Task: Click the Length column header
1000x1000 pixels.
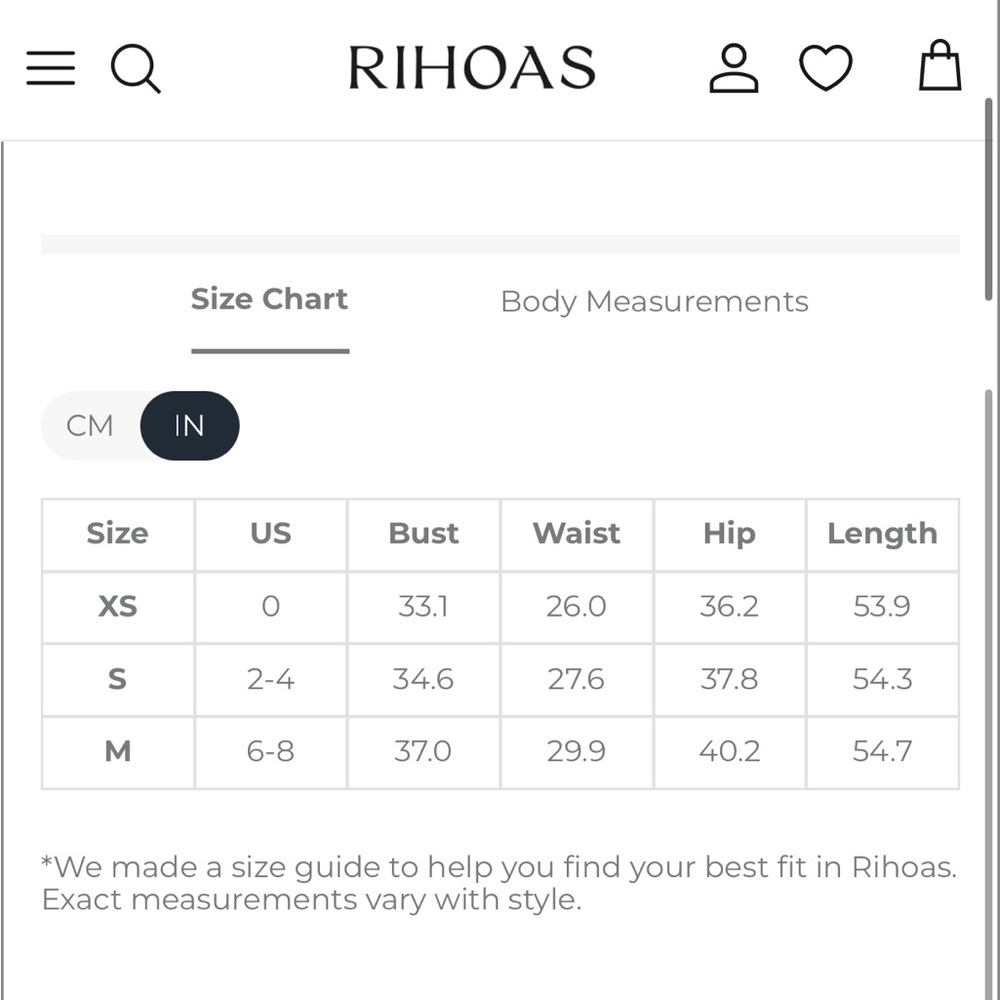Action: pos(883,534)
